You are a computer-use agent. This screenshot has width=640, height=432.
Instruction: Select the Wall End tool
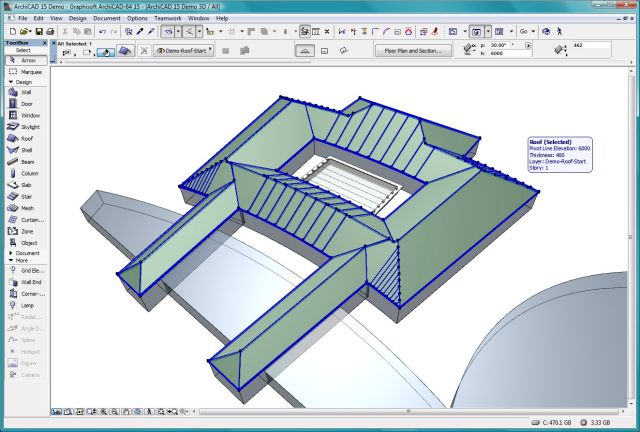coord(26,282)
